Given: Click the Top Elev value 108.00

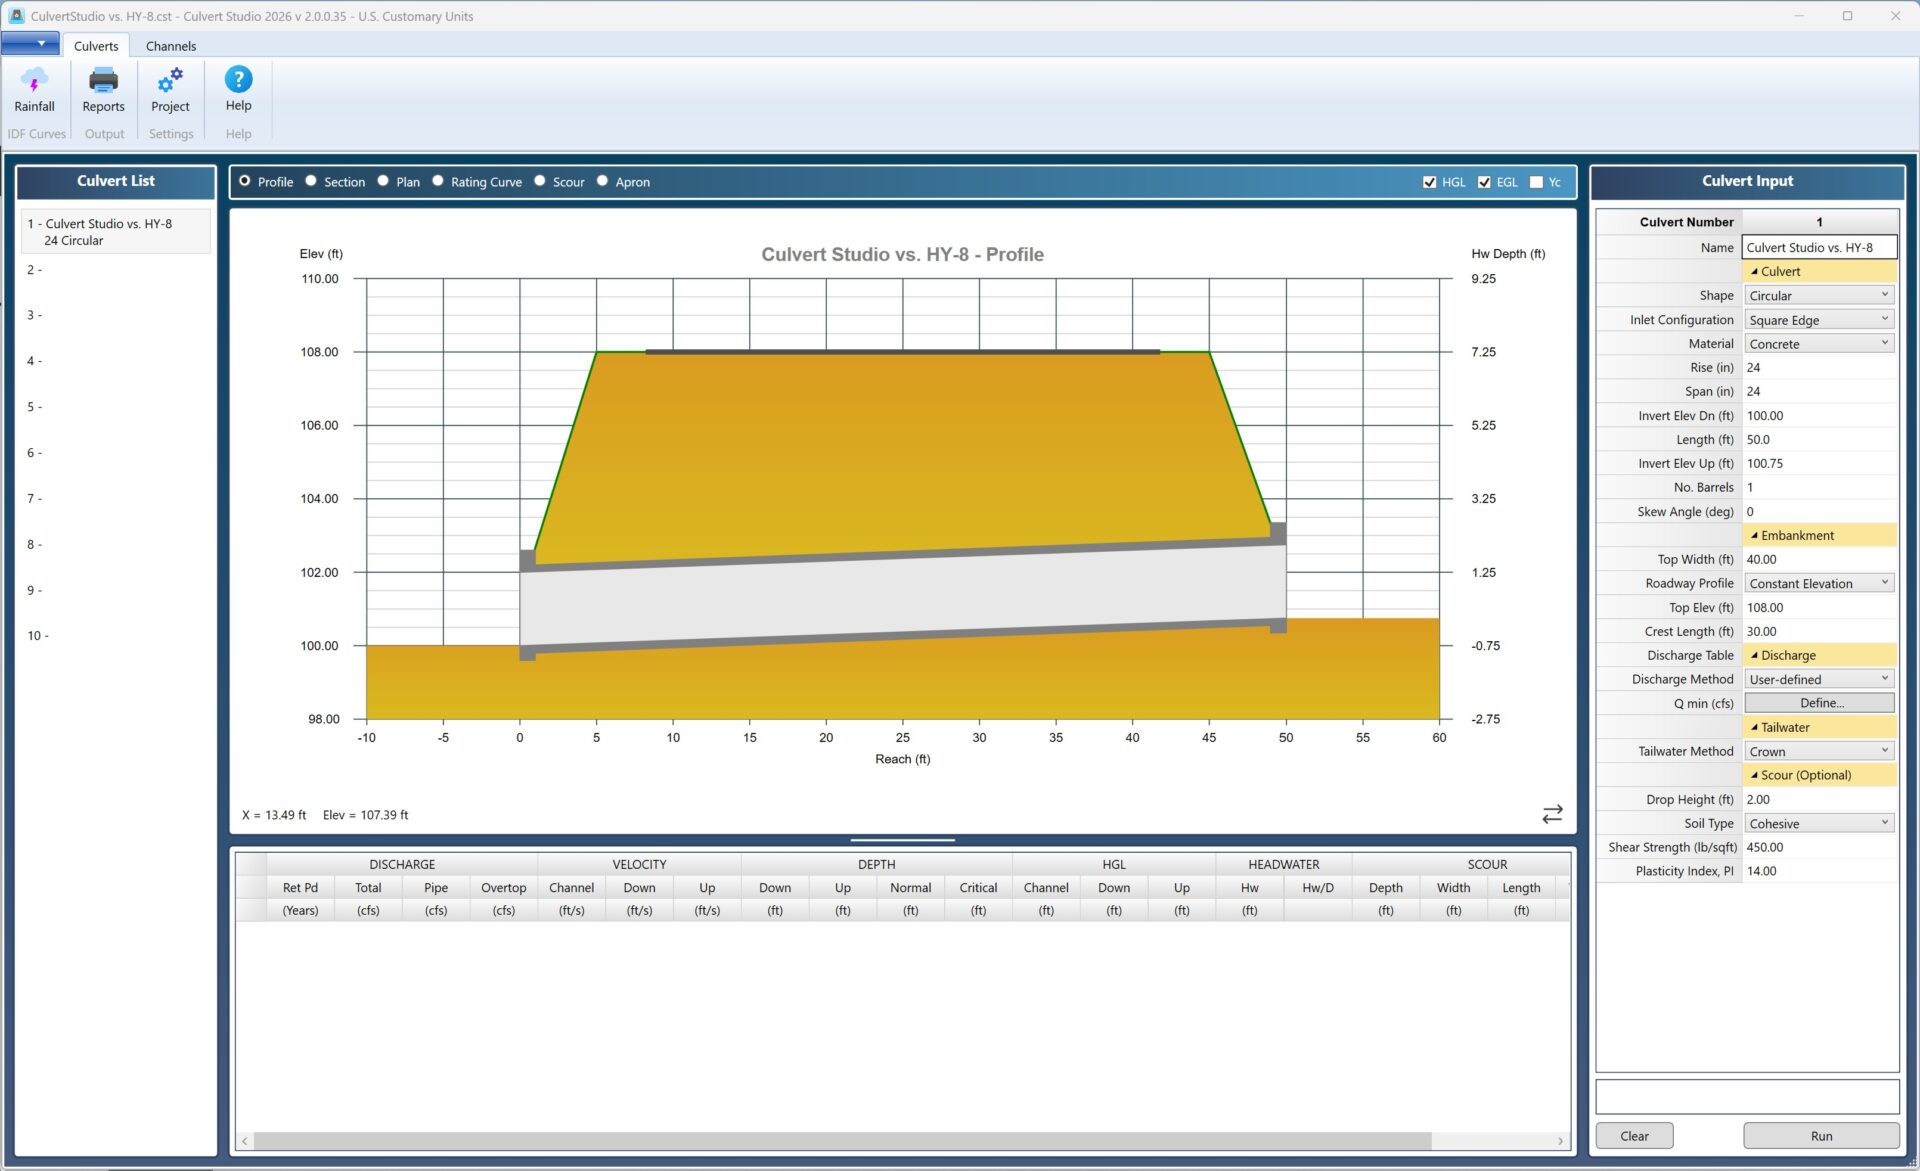Looking at the screenshot, I should point(1819,607).
